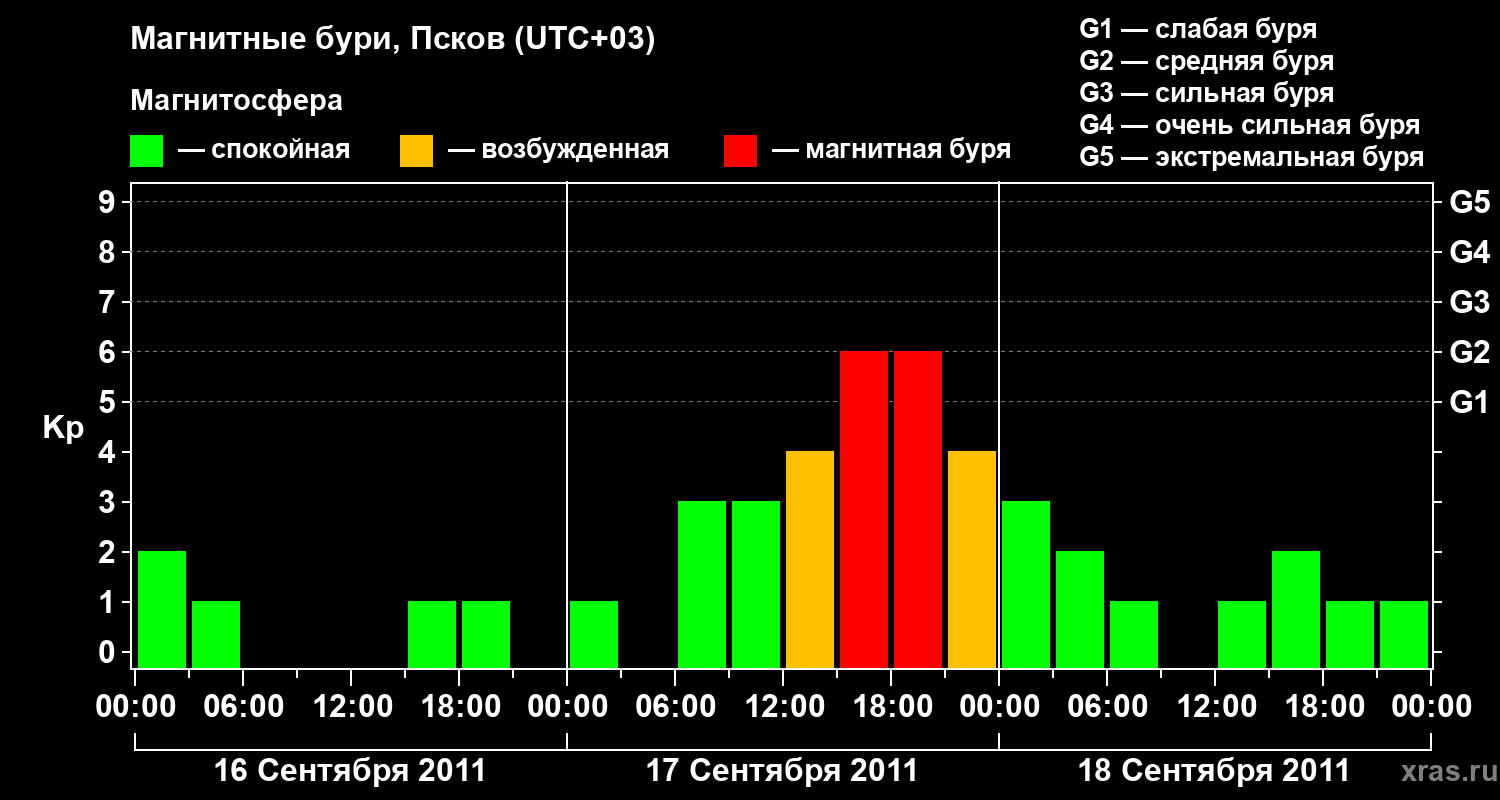1500x800 pixels.
Task: Click the green bar starting 18:00 on 16 Сентября
Action: click(x=486, y=635)
